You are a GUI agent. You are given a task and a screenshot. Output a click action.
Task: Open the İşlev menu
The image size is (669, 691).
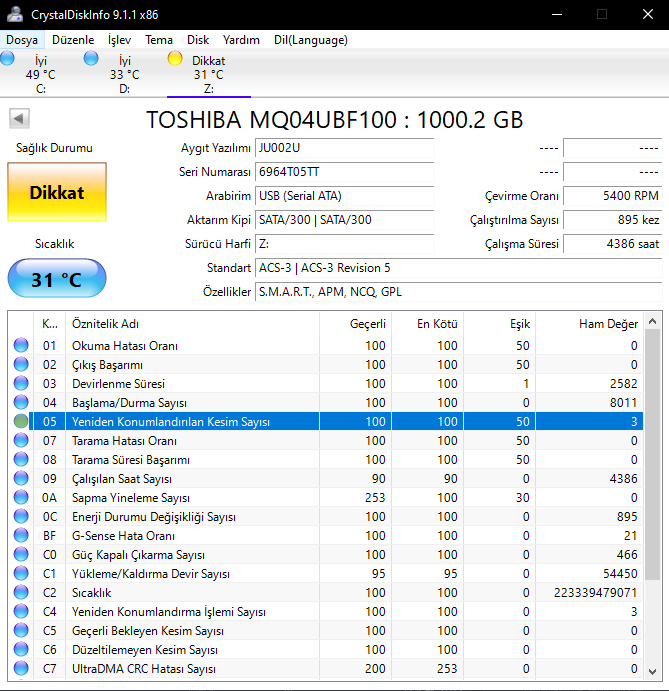point(119,40)
